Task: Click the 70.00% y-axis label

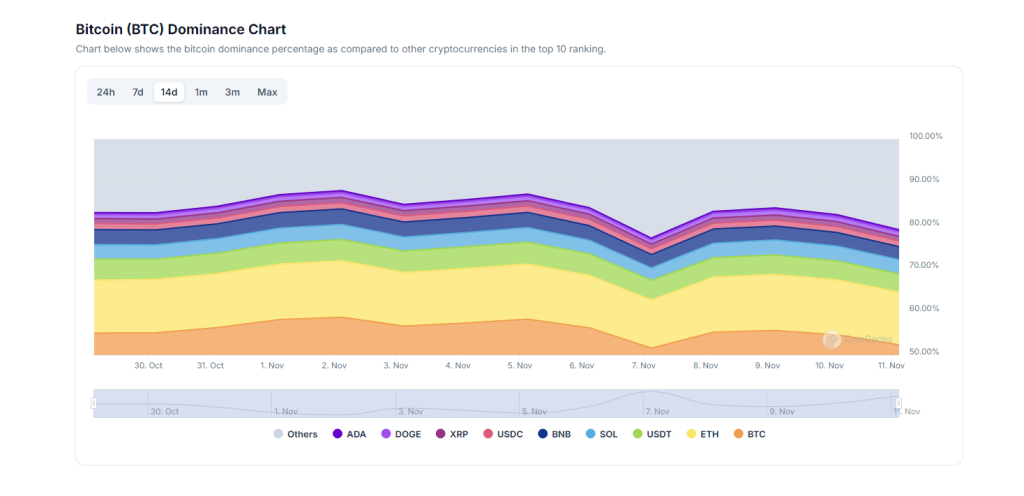Action: [925, 265]
